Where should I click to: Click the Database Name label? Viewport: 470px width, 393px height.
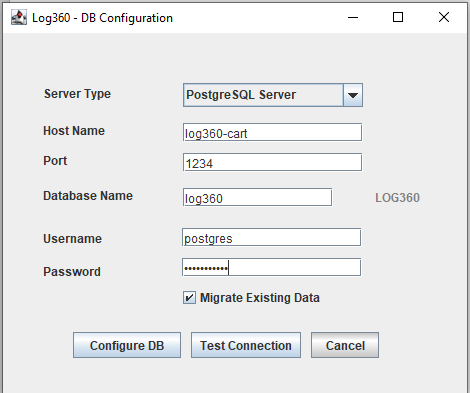pos(88,196)
